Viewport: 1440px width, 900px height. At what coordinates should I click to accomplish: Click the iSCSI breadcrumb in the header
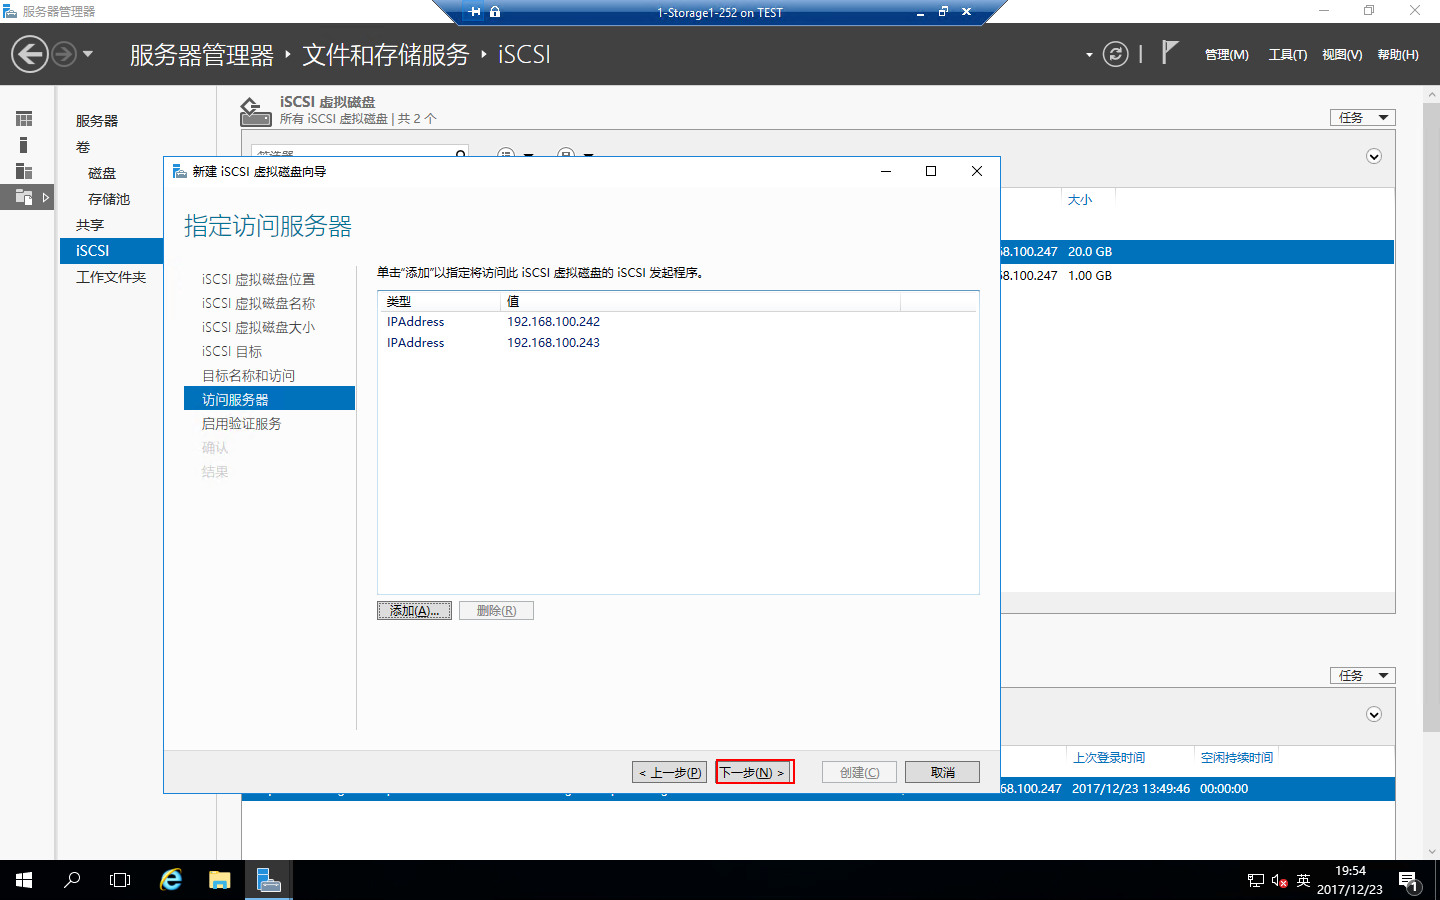point(524,55)
